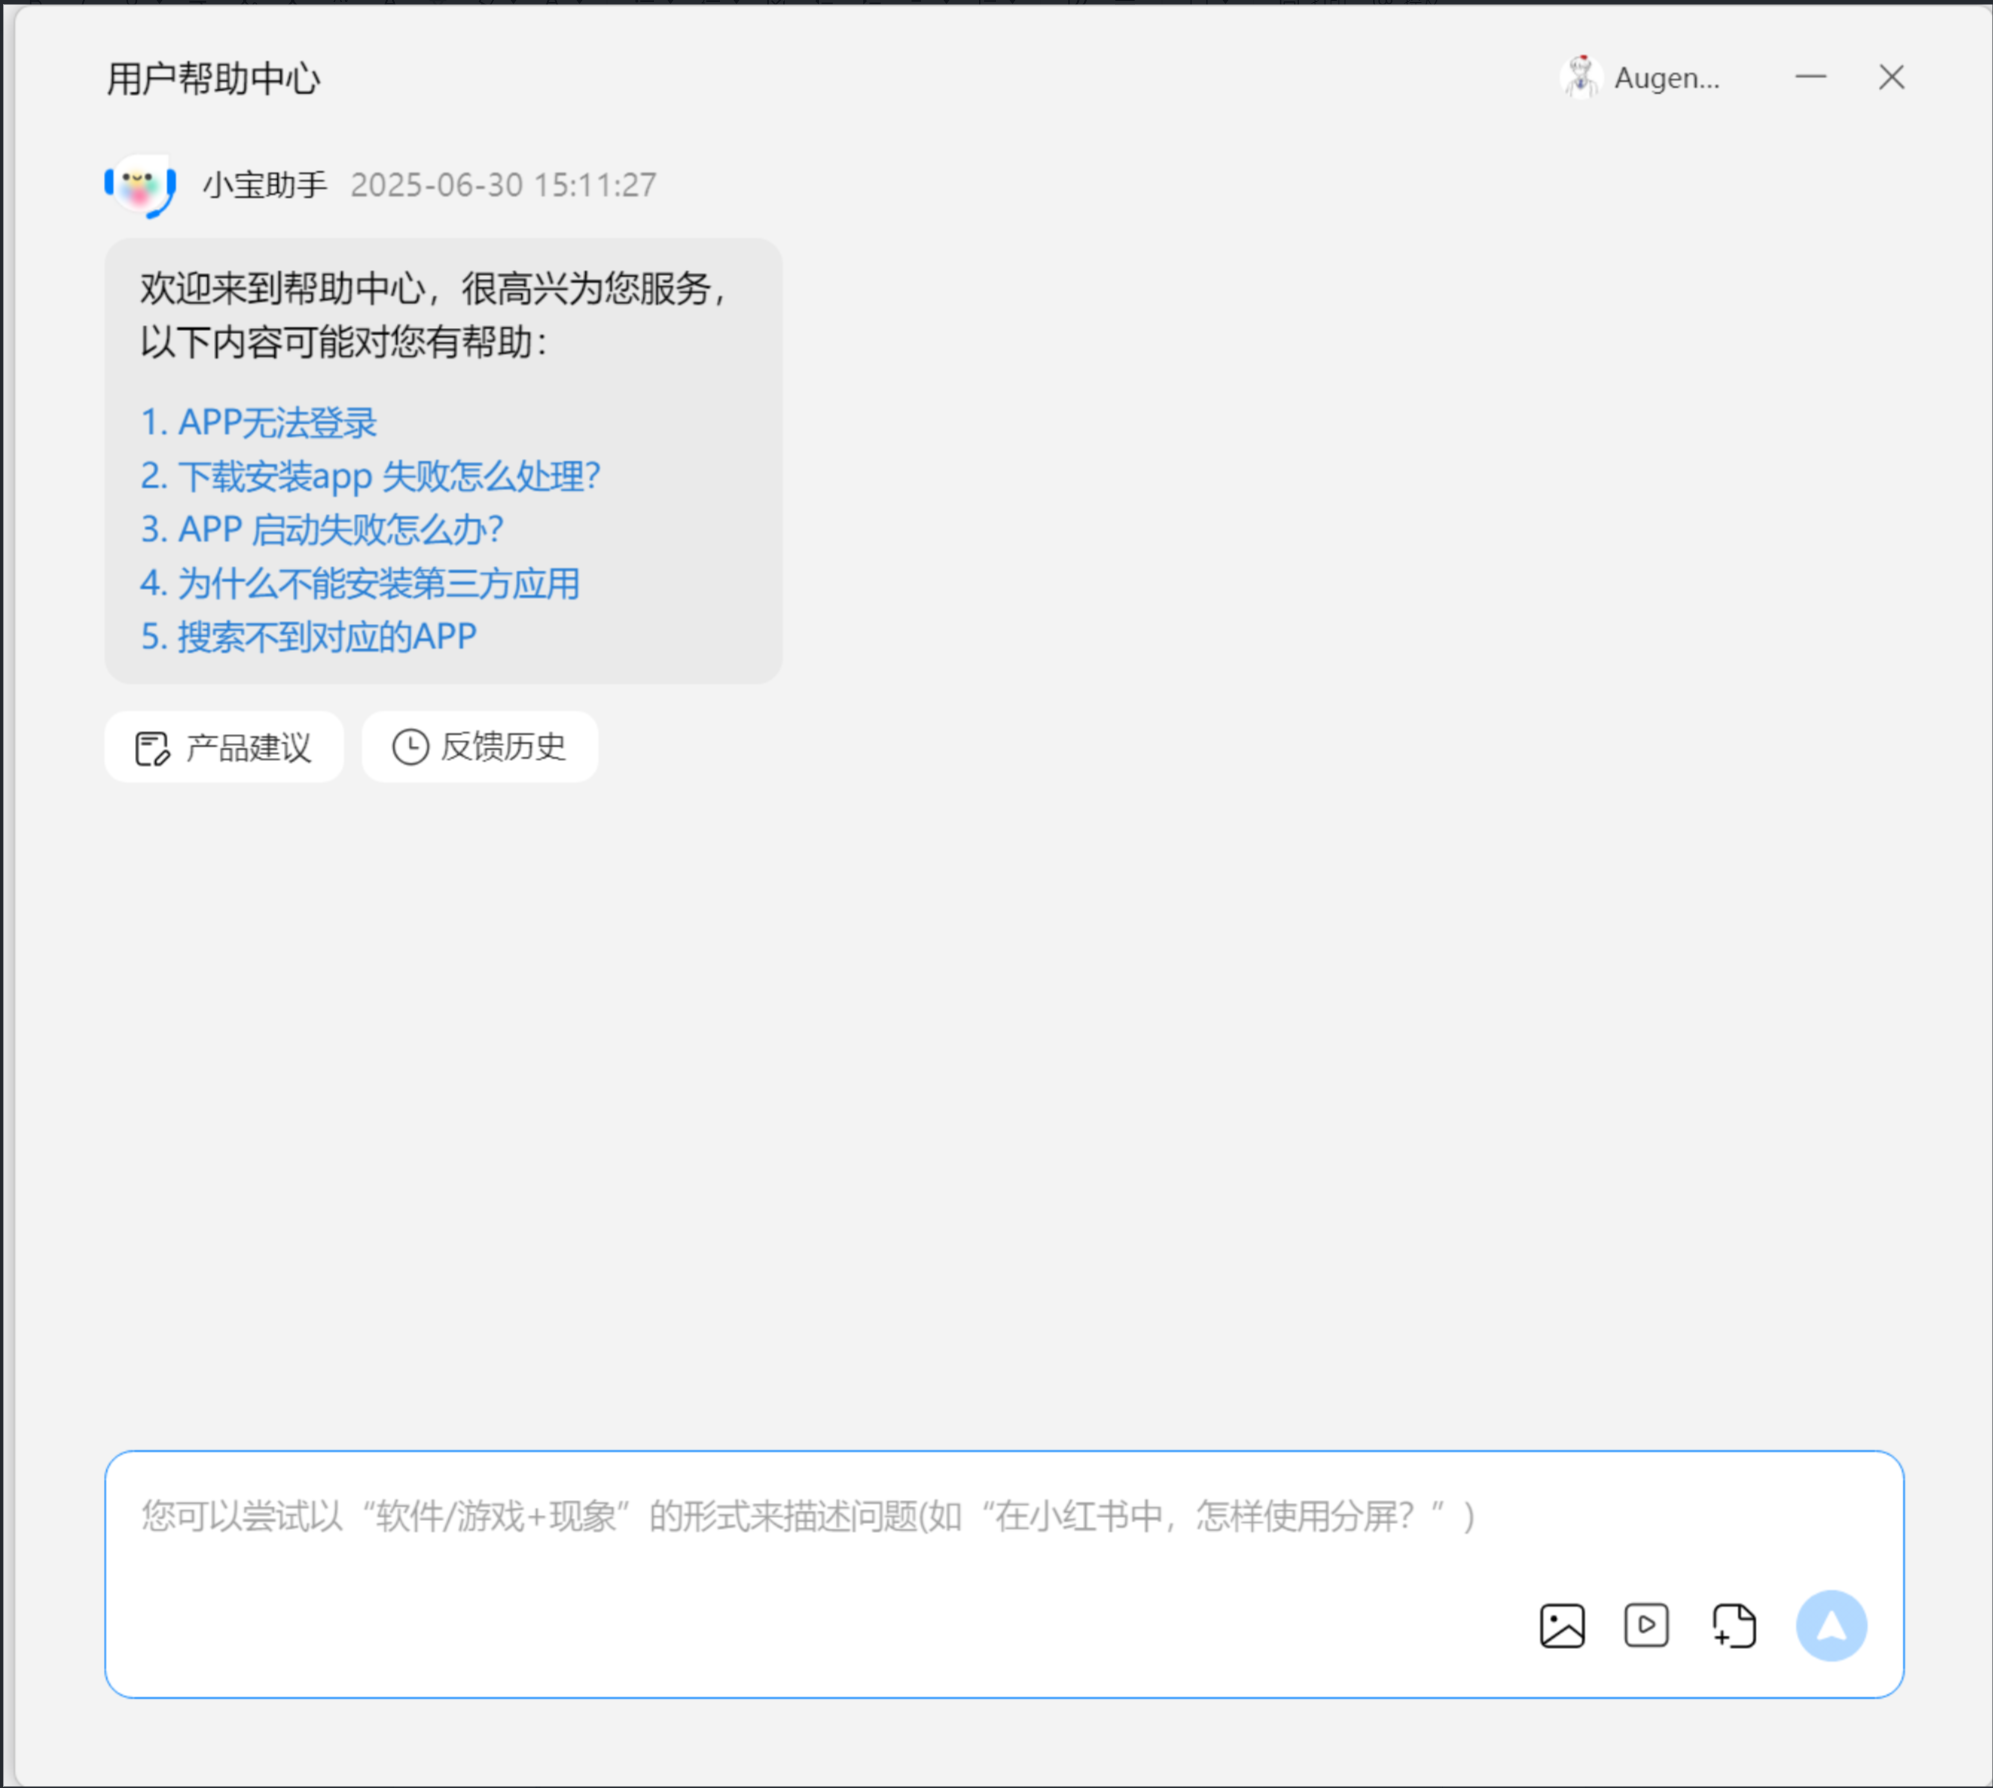Open 下载安装app 失败怎么处理 link
The height and width of the screenshot is (1788, 1993).
(370, 476)
